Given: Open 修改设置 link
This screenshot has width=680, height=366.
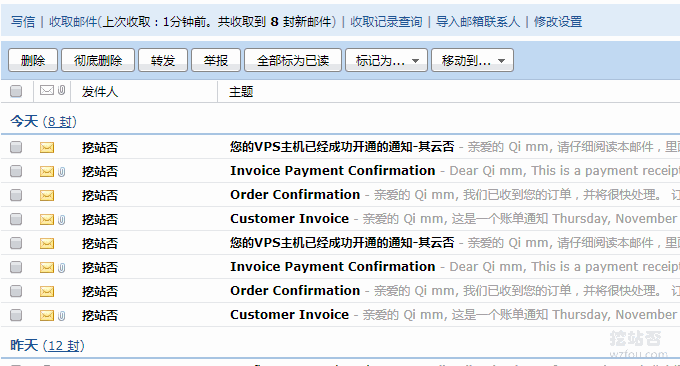Looking at the screenshot, I should coord(558,22).
